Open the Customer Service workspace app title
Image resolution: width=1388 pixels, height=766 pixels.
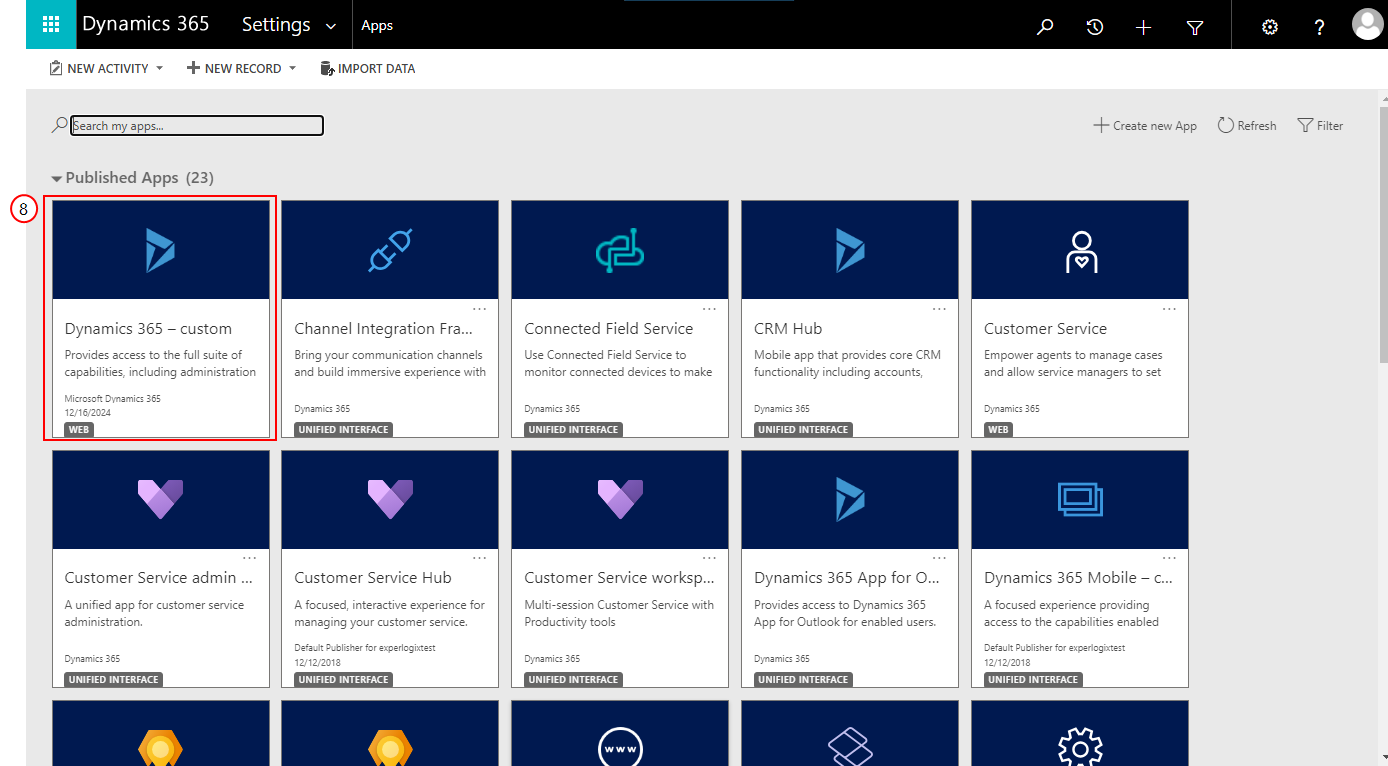click(620, 578)
